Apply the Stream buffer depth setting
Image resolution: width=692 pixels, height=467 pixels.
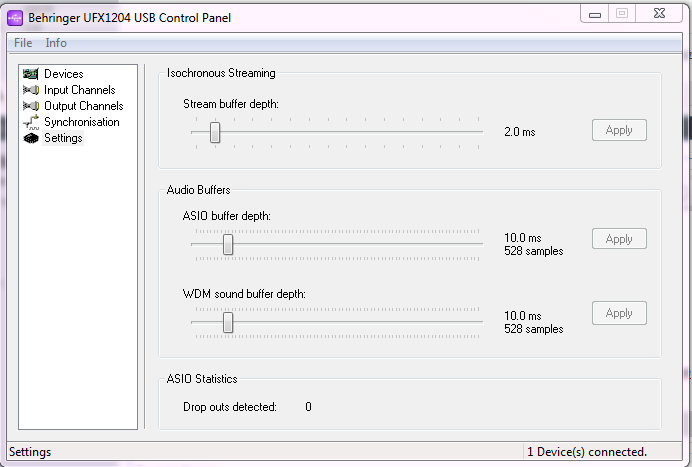coord(619,130)
